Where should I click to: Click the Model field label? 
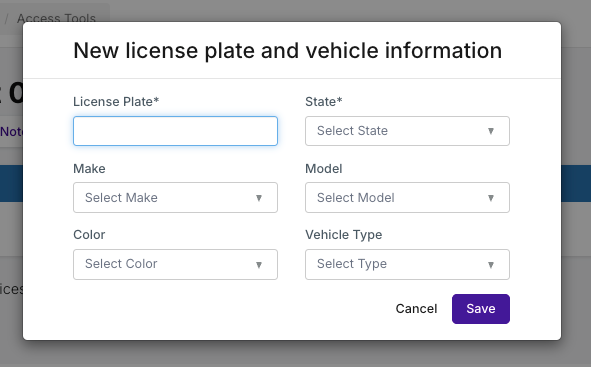pyautogui.click(x=324, y=169)
